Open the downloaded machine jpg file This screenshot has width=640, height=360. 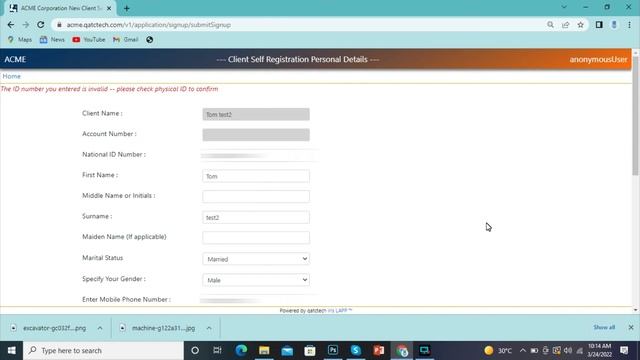[158, 328]
